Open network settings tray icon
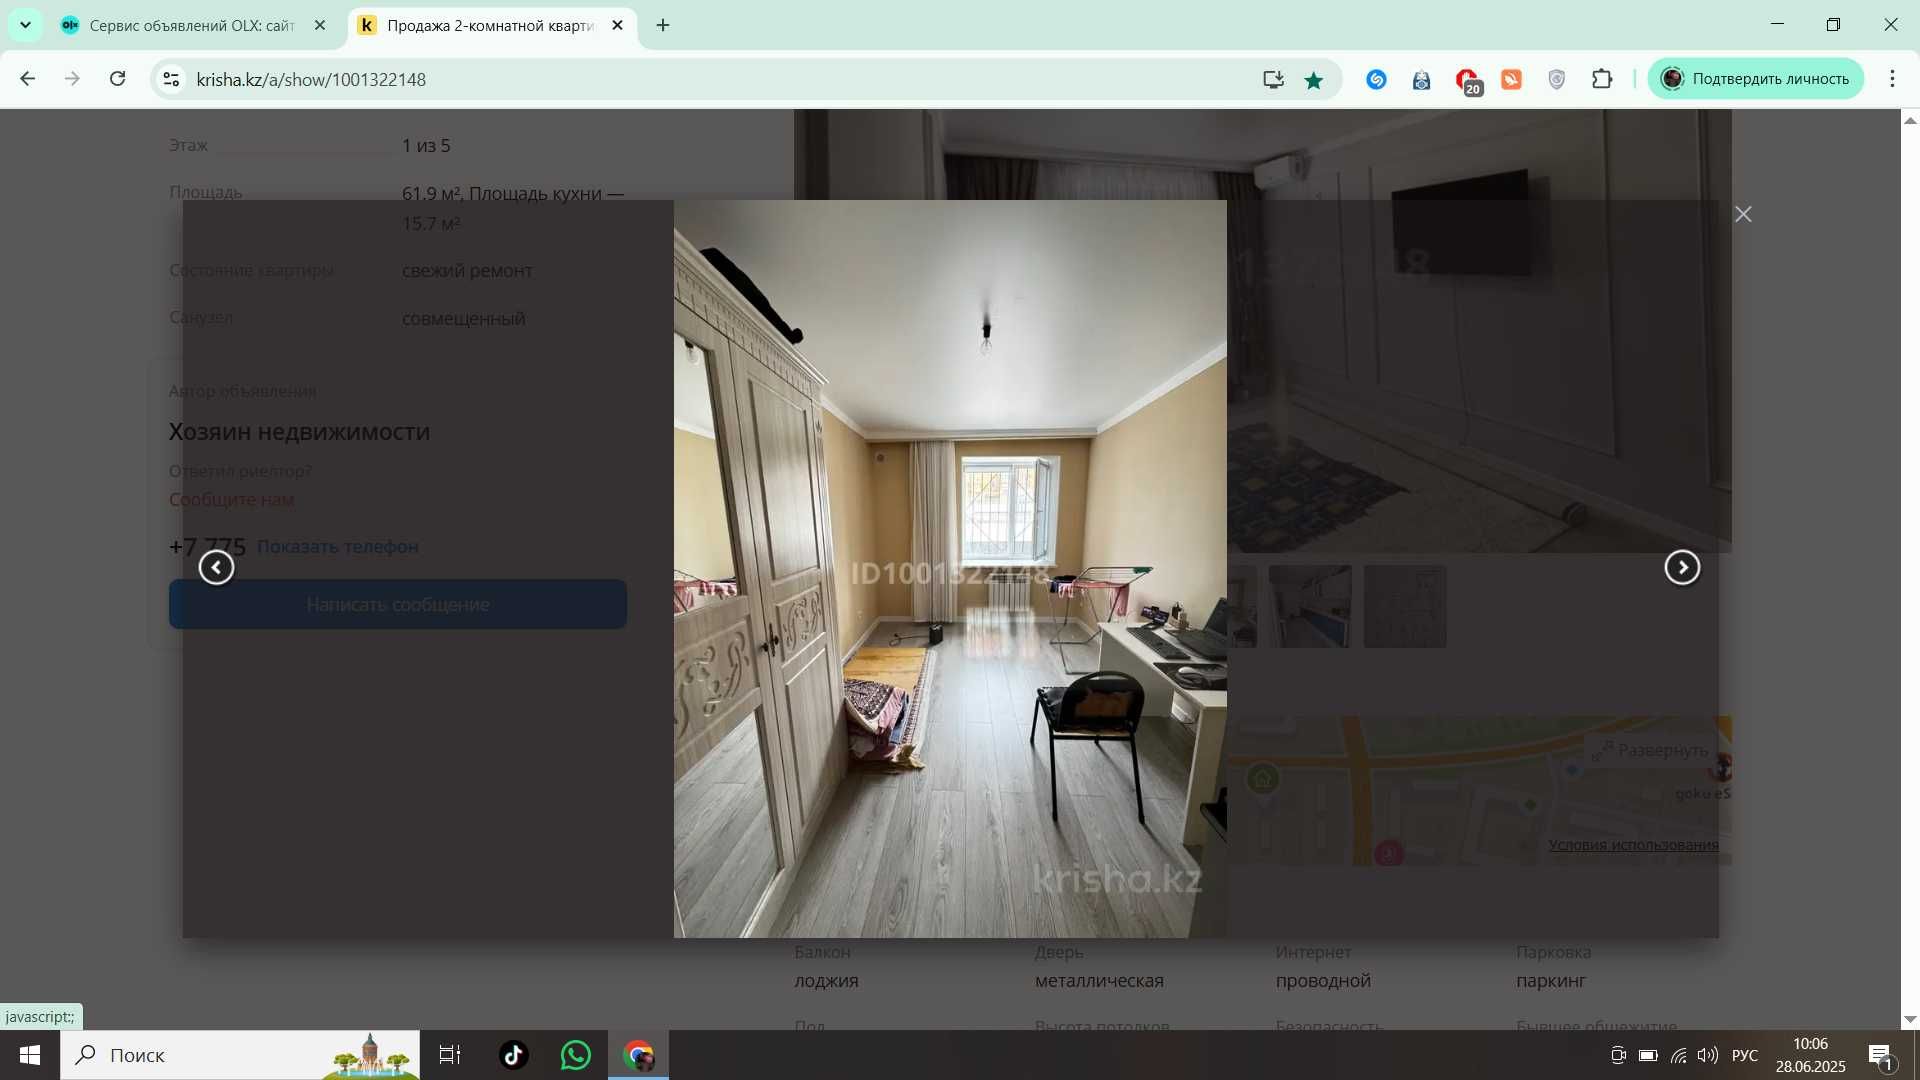The width and height of the screenshot is (1920, 1080). 1678,1055
